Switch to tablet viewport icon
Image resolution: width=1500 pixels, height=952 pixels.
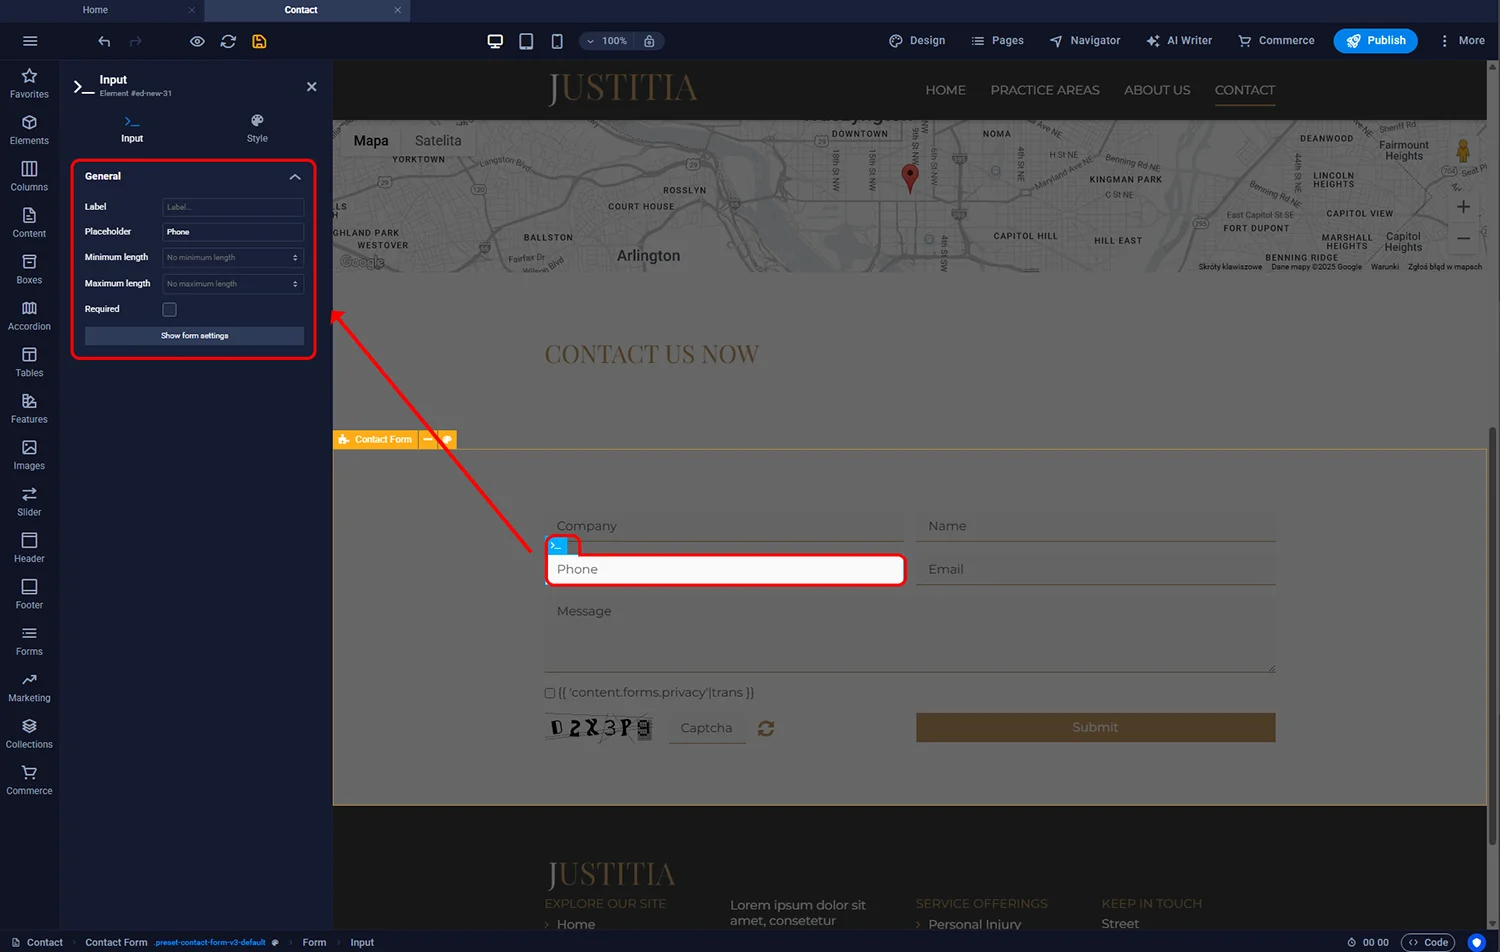(x=526, y=41)
